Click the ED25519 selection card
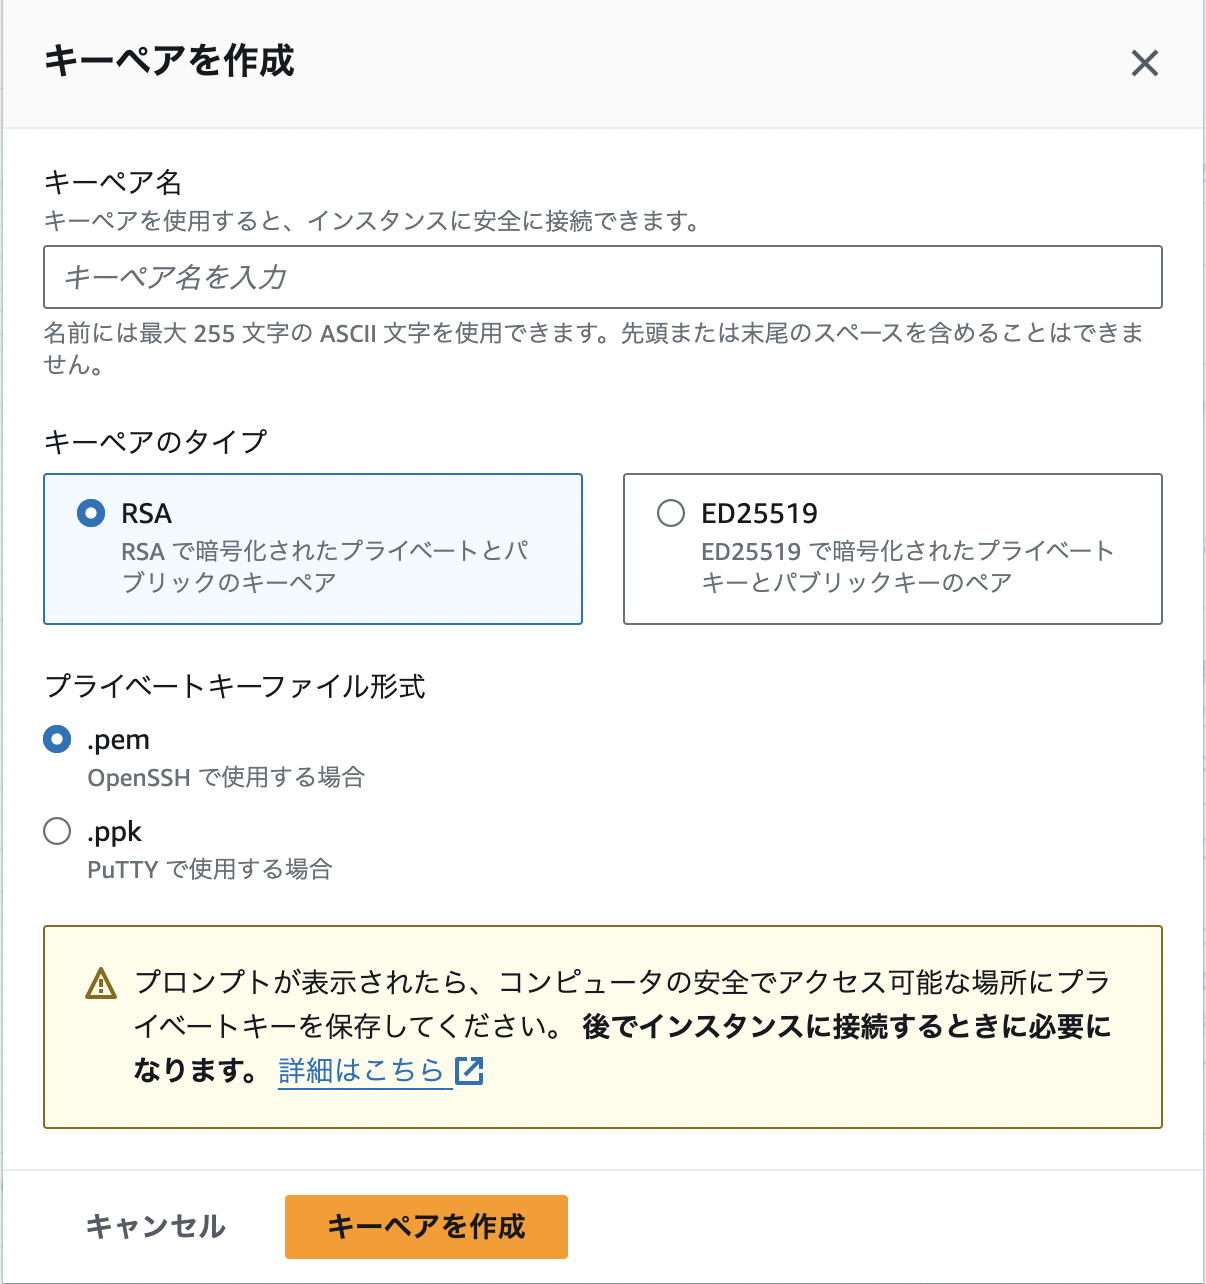The width and height of the screenshot is (1206, 1284). pos(893,549)
